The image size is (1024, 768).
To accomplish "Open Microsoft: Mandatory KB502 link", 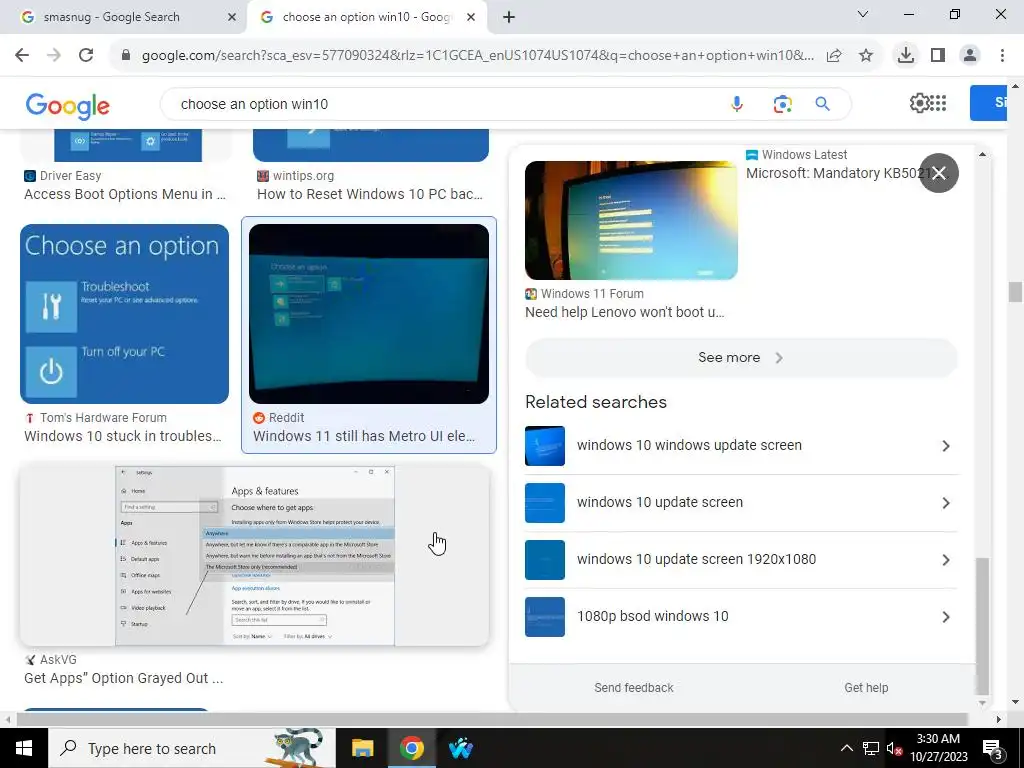I will 836,173.
